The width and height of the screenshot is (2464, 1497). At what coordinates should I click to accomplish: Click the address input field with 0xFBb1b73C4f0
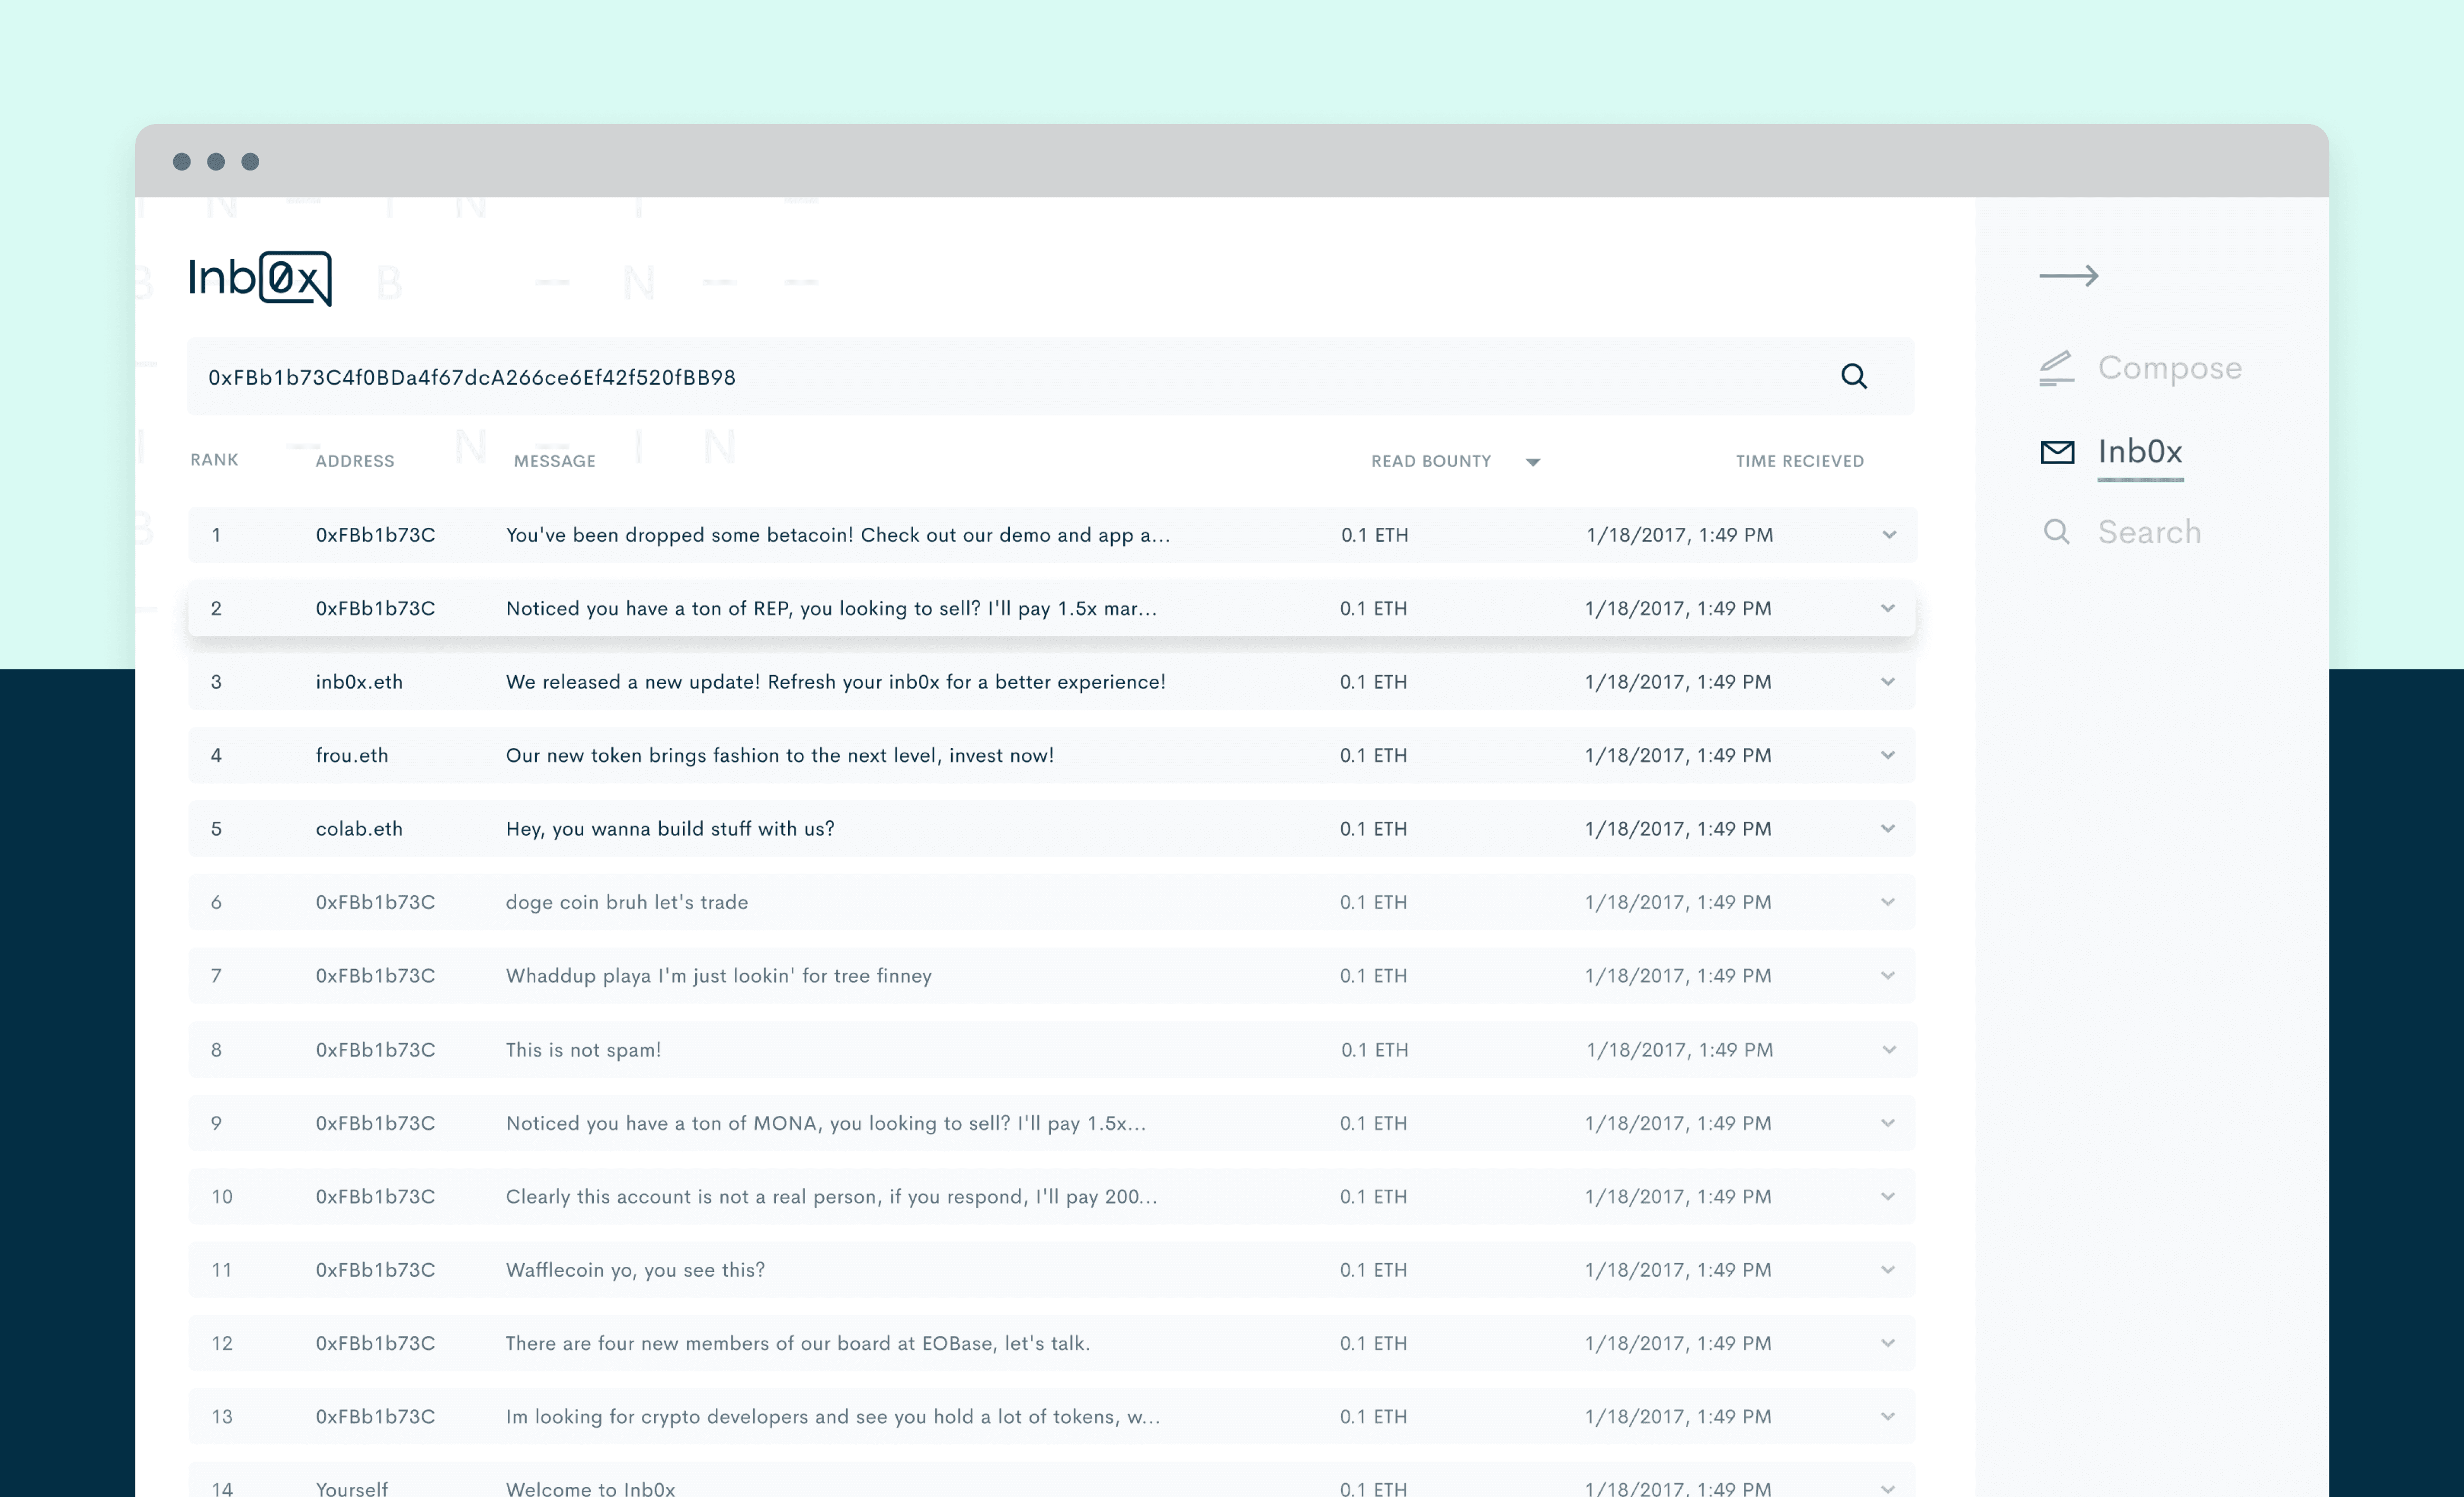1050,376
